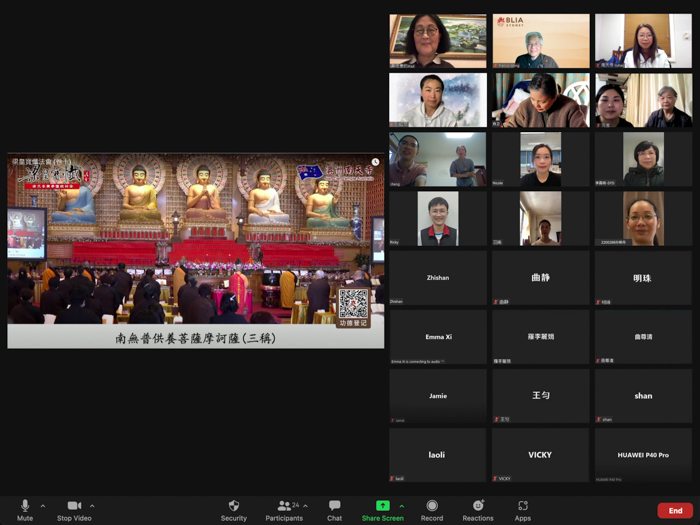Stop Video using the camera icon
This screenshot has height=525, width=700.
[74, 510]
